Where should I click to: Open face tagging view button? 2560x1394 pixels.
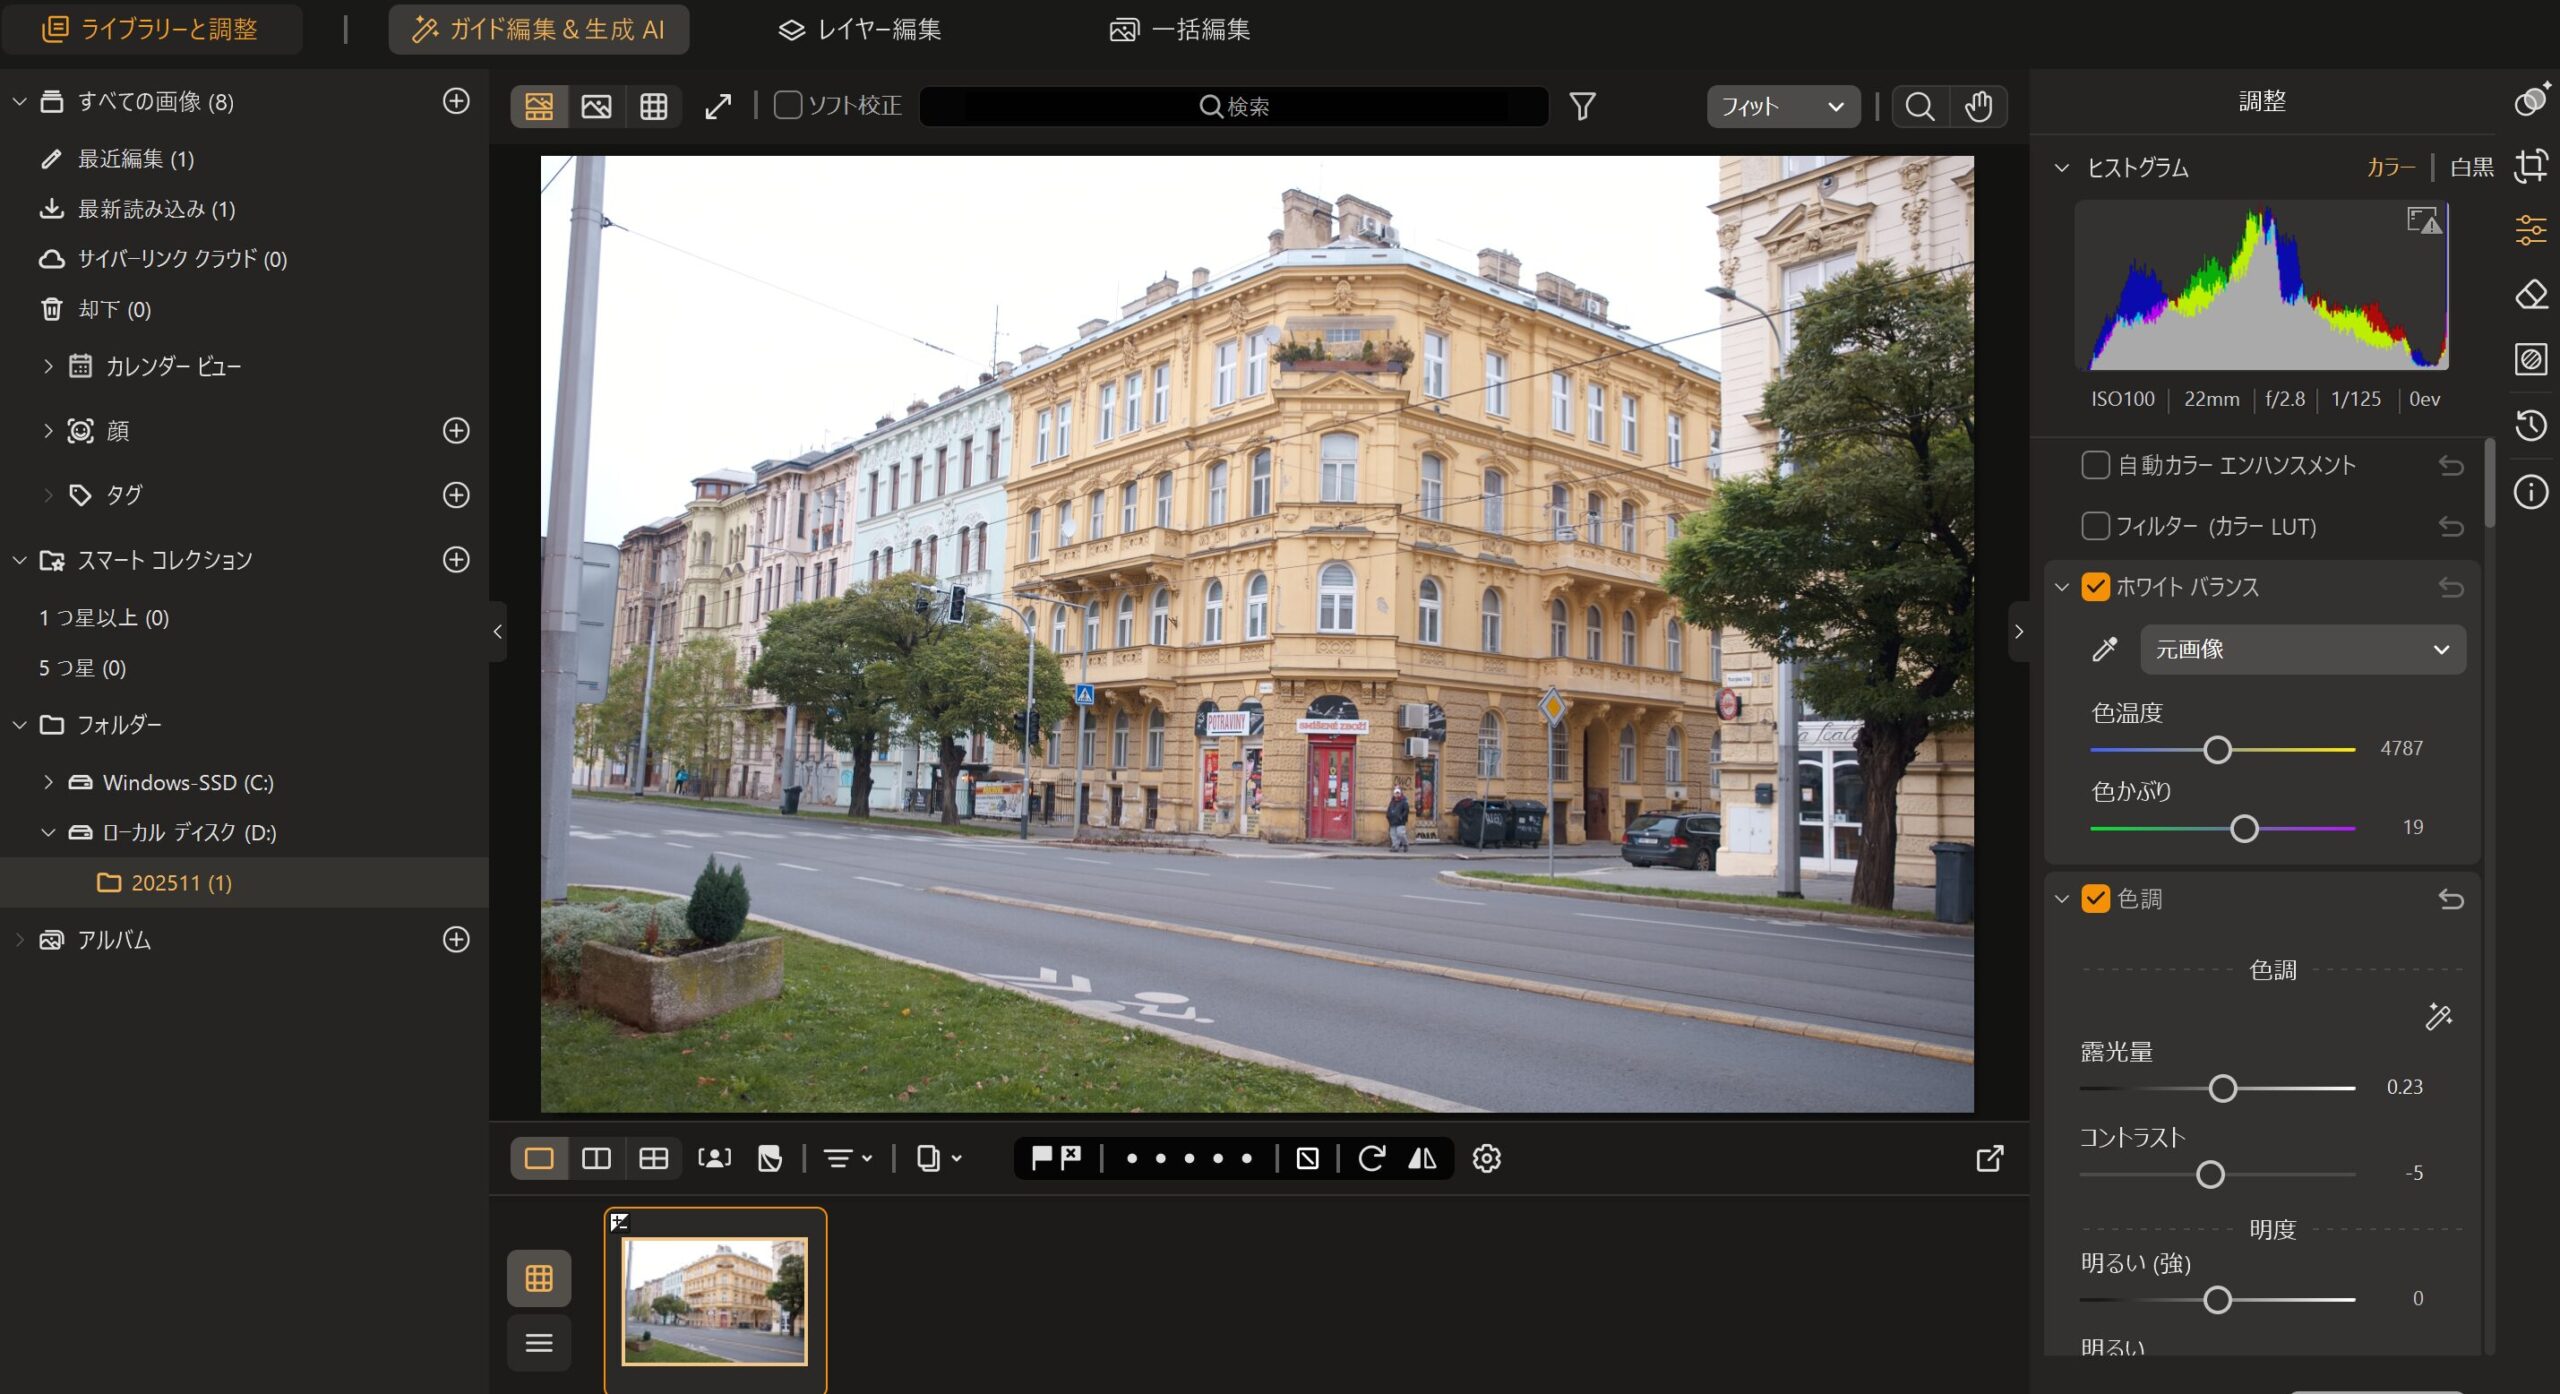[714, 1158]
